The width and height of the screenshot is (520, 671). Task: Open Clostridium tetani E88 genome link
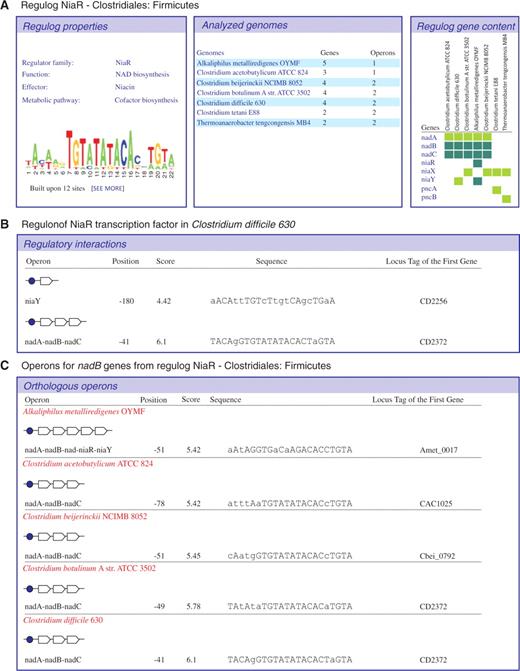pos(228,113)
